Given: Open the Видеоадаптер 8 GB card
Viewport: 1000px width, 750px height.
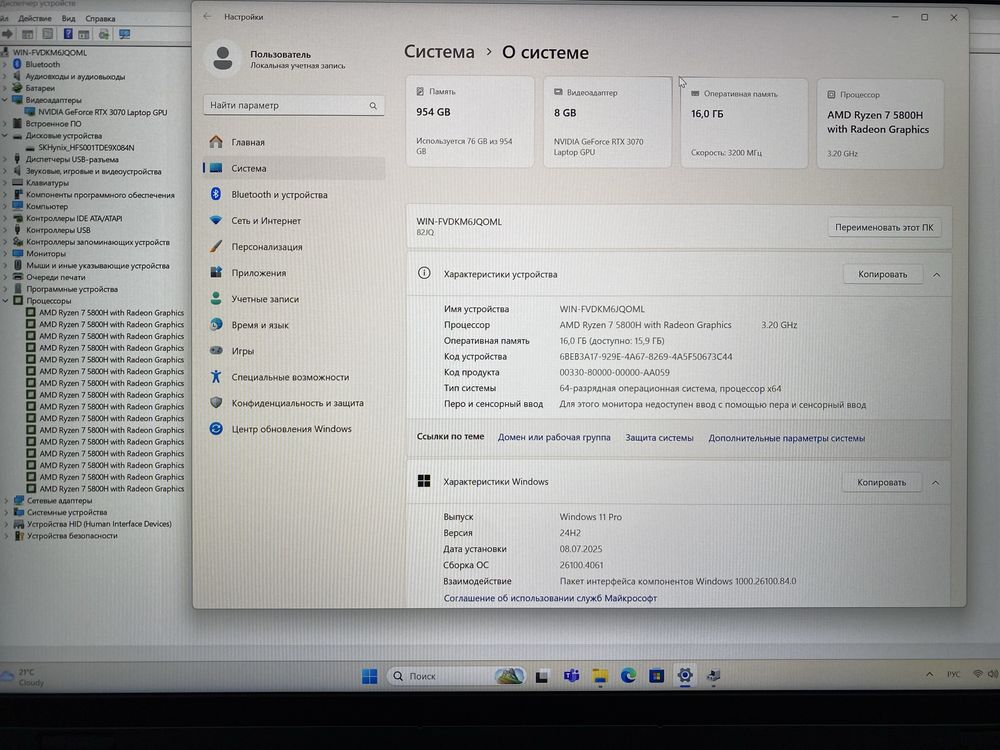Looking at the screenshot, I should (x=607, y=122).
